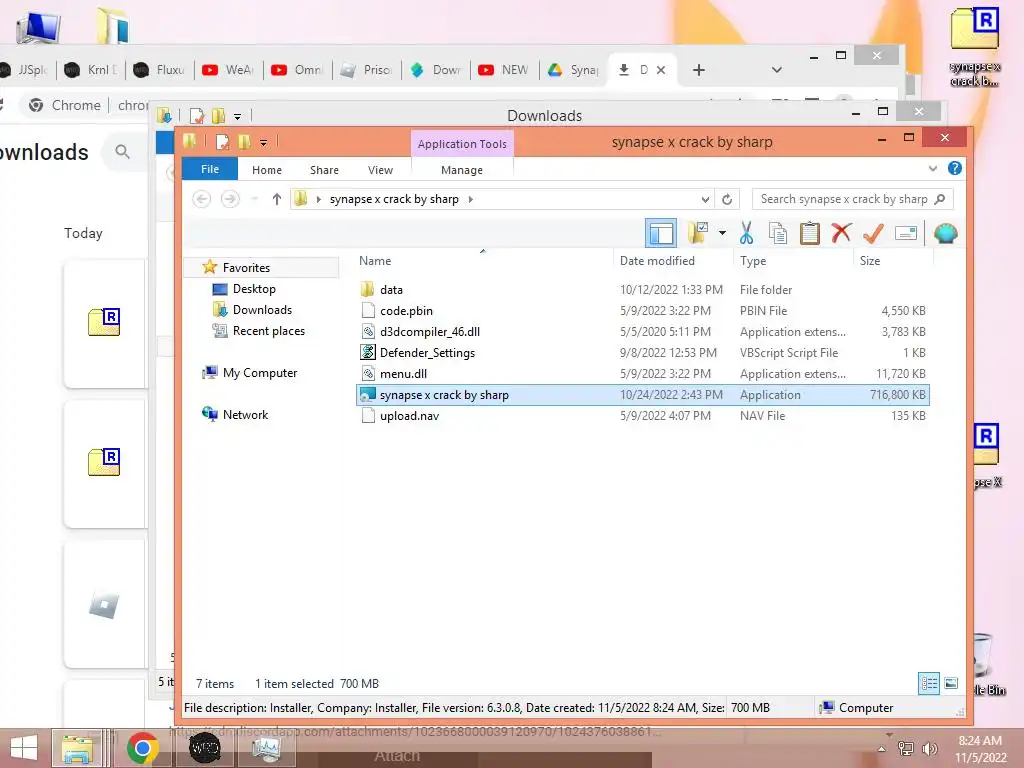This screenshot has width=1024, height=768.
Task: Click the Search synapse x crack field
Action: point(852,199)
